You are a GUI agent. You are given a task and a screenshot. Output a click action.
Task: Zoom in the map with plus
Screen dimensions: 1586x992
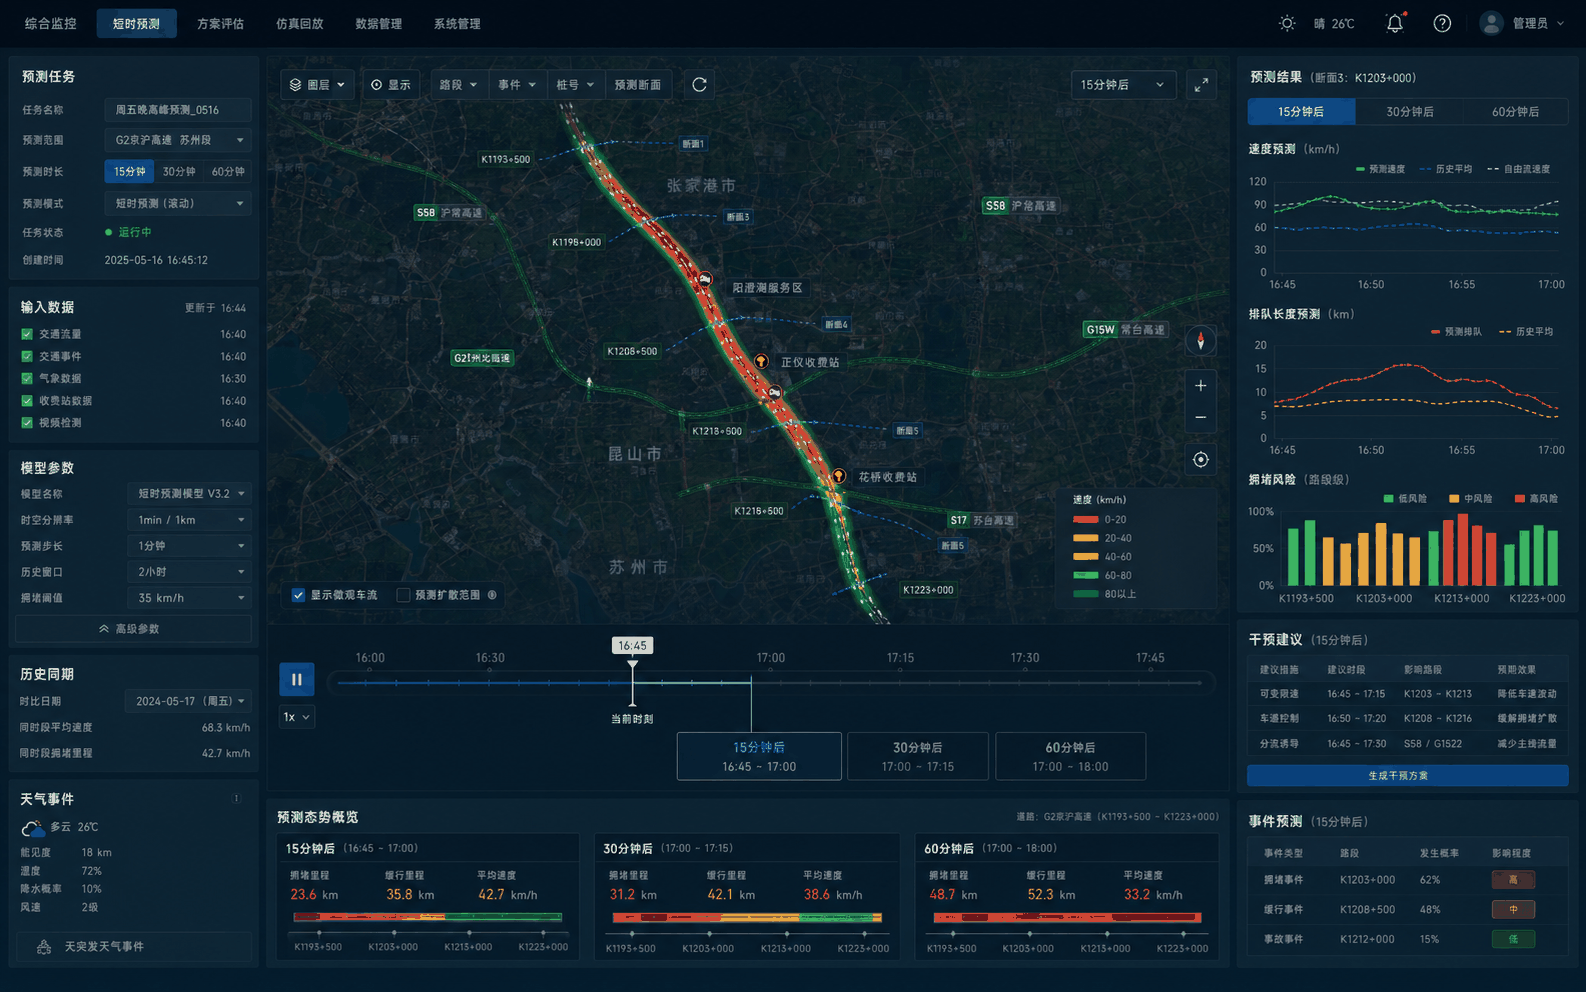point(1201,385)
